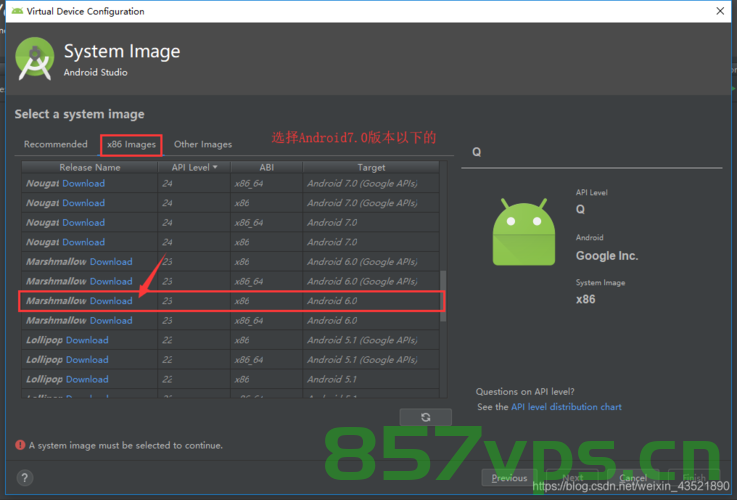The width and height of the screenshot is (737, 500).
Task: Click the 'Select a system image' heading
Action: pos(79,114)
